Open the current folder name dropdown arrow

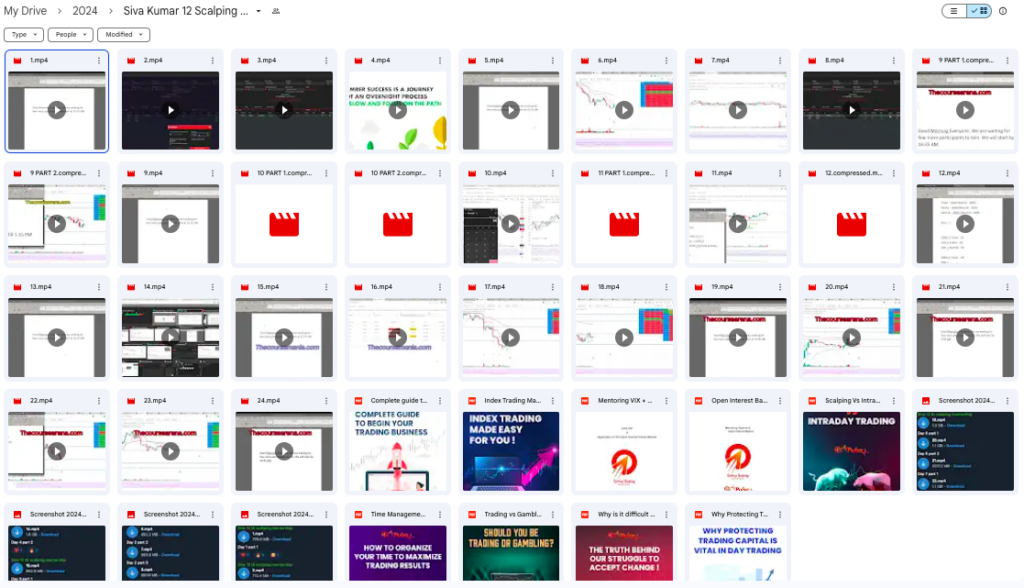point(258,11)
